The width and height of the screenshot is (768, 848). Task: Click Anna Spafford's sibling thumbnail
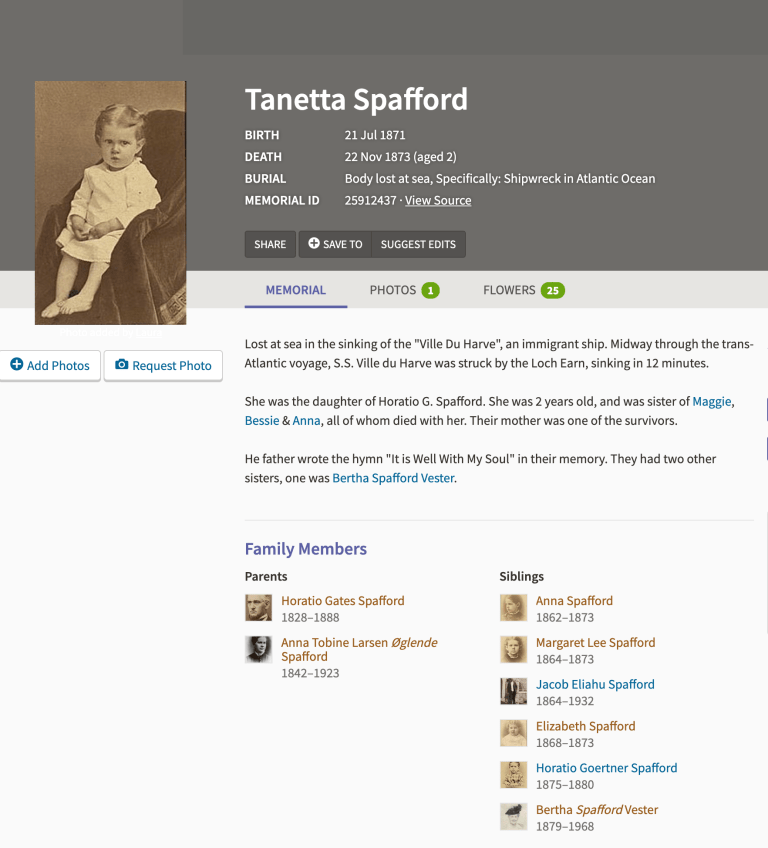coord(514,608)
